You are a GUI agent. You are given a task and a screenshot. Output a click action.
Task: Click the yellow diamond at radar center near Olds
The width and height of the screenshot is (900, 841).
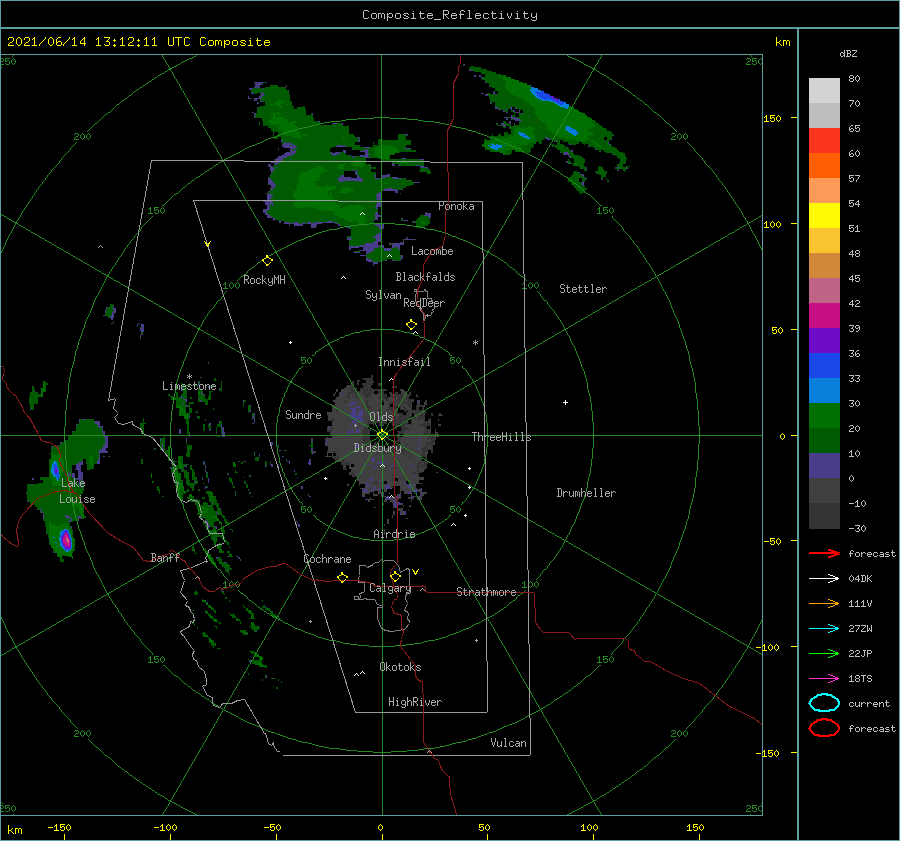coord(382,435)
